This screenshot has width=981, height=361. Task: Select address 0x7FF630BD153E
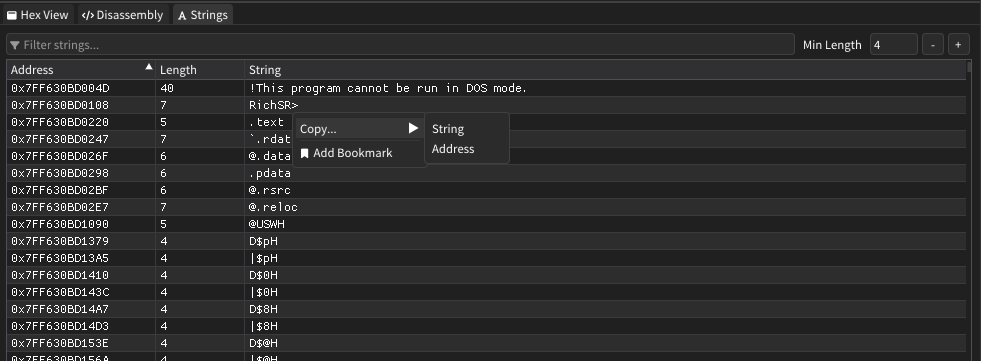pyautogui.click(x=60, y=343)
